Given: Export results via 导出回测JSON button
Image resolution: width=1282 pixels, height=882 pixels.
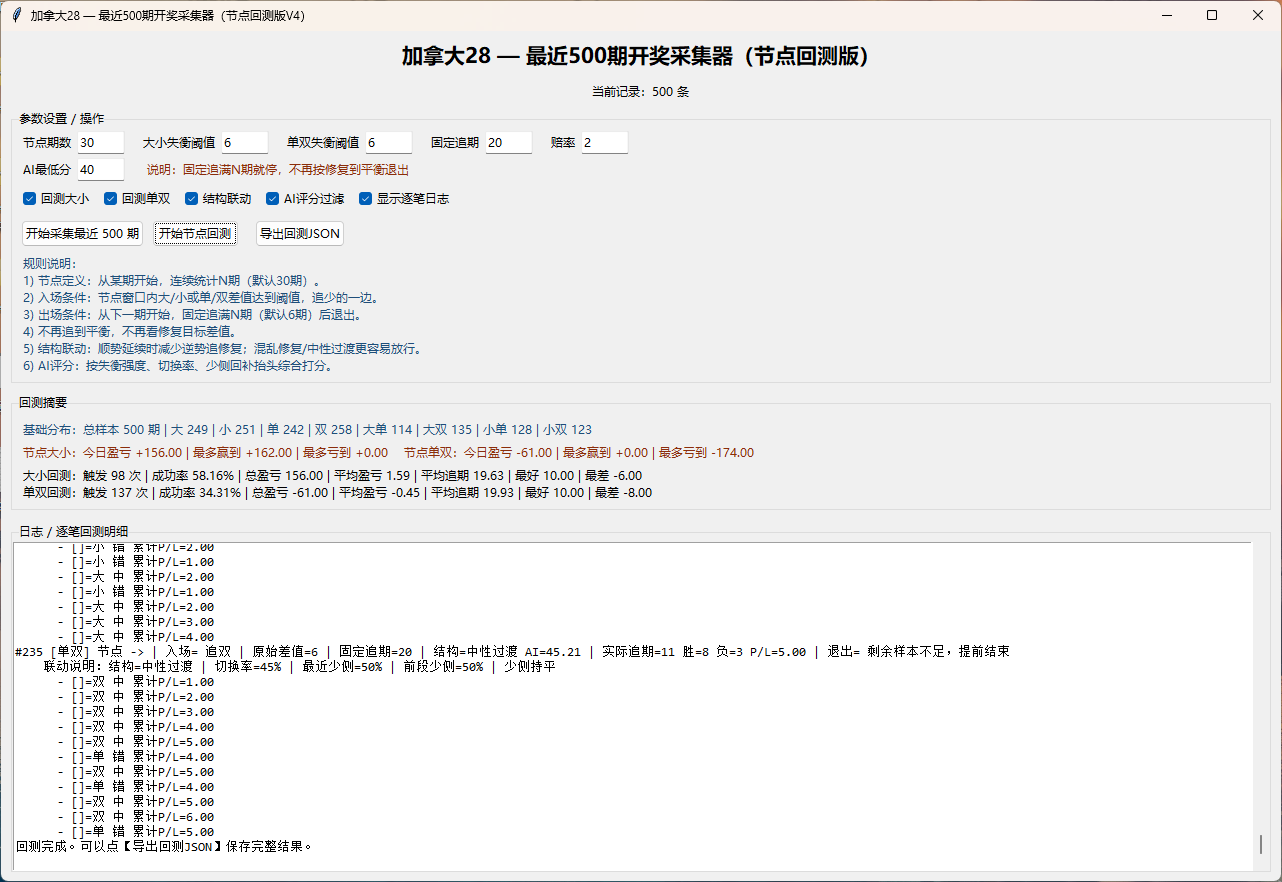Looking at the screenshot, I should tap(300, 233).
